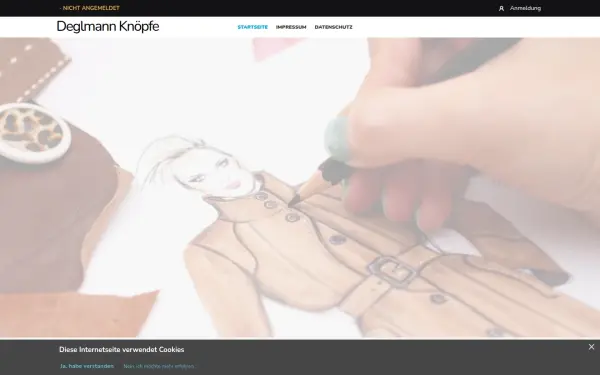Click the user icon beside Anmeldung
The image size is (600, 375).
click(x=501, y=8)
